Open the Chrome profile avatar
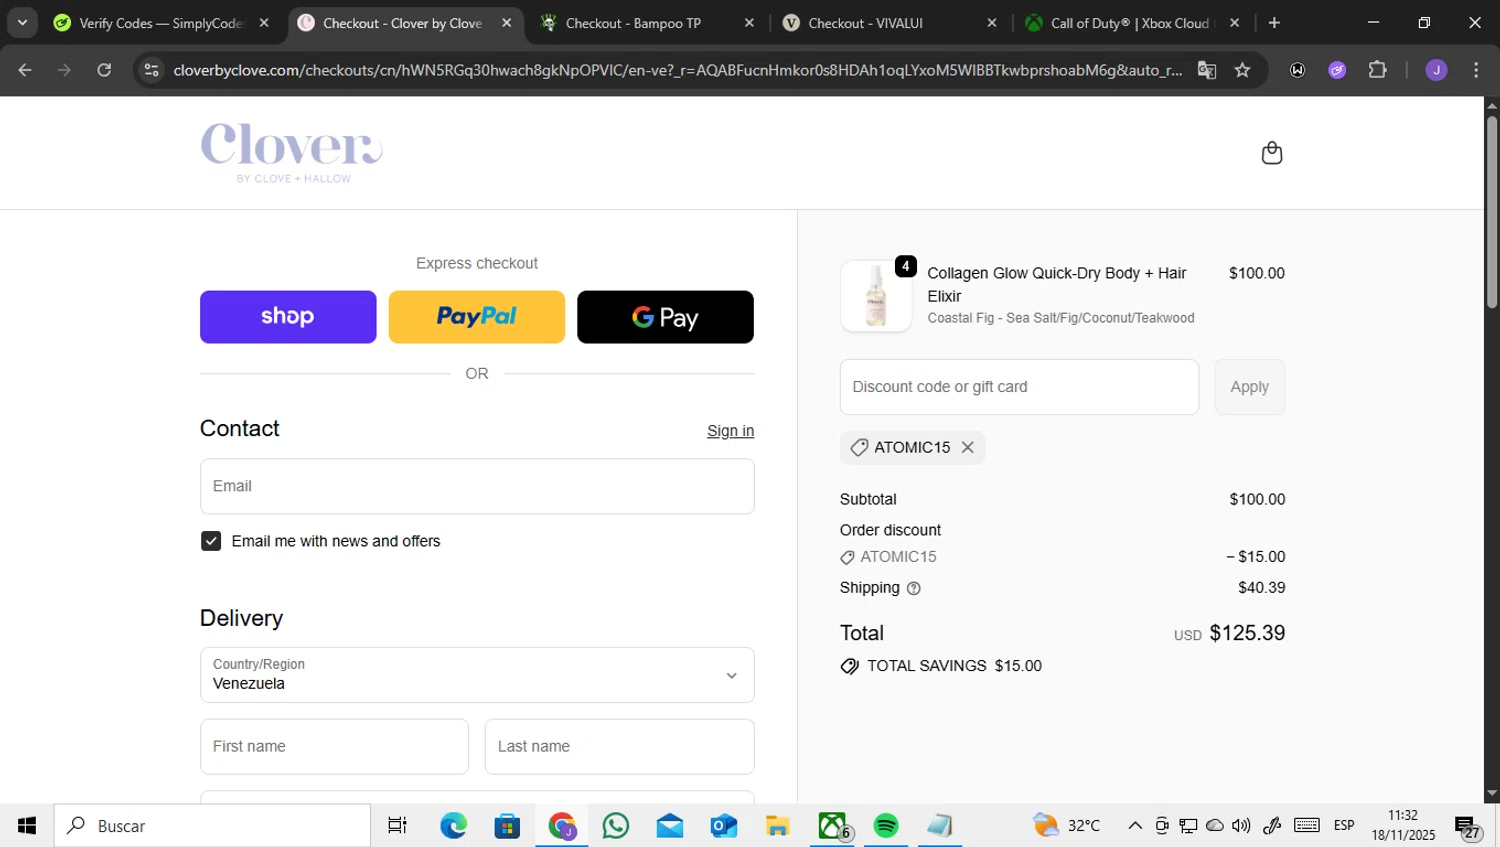This screenshot has height=847, width=1500. (x=1436, y=70)
